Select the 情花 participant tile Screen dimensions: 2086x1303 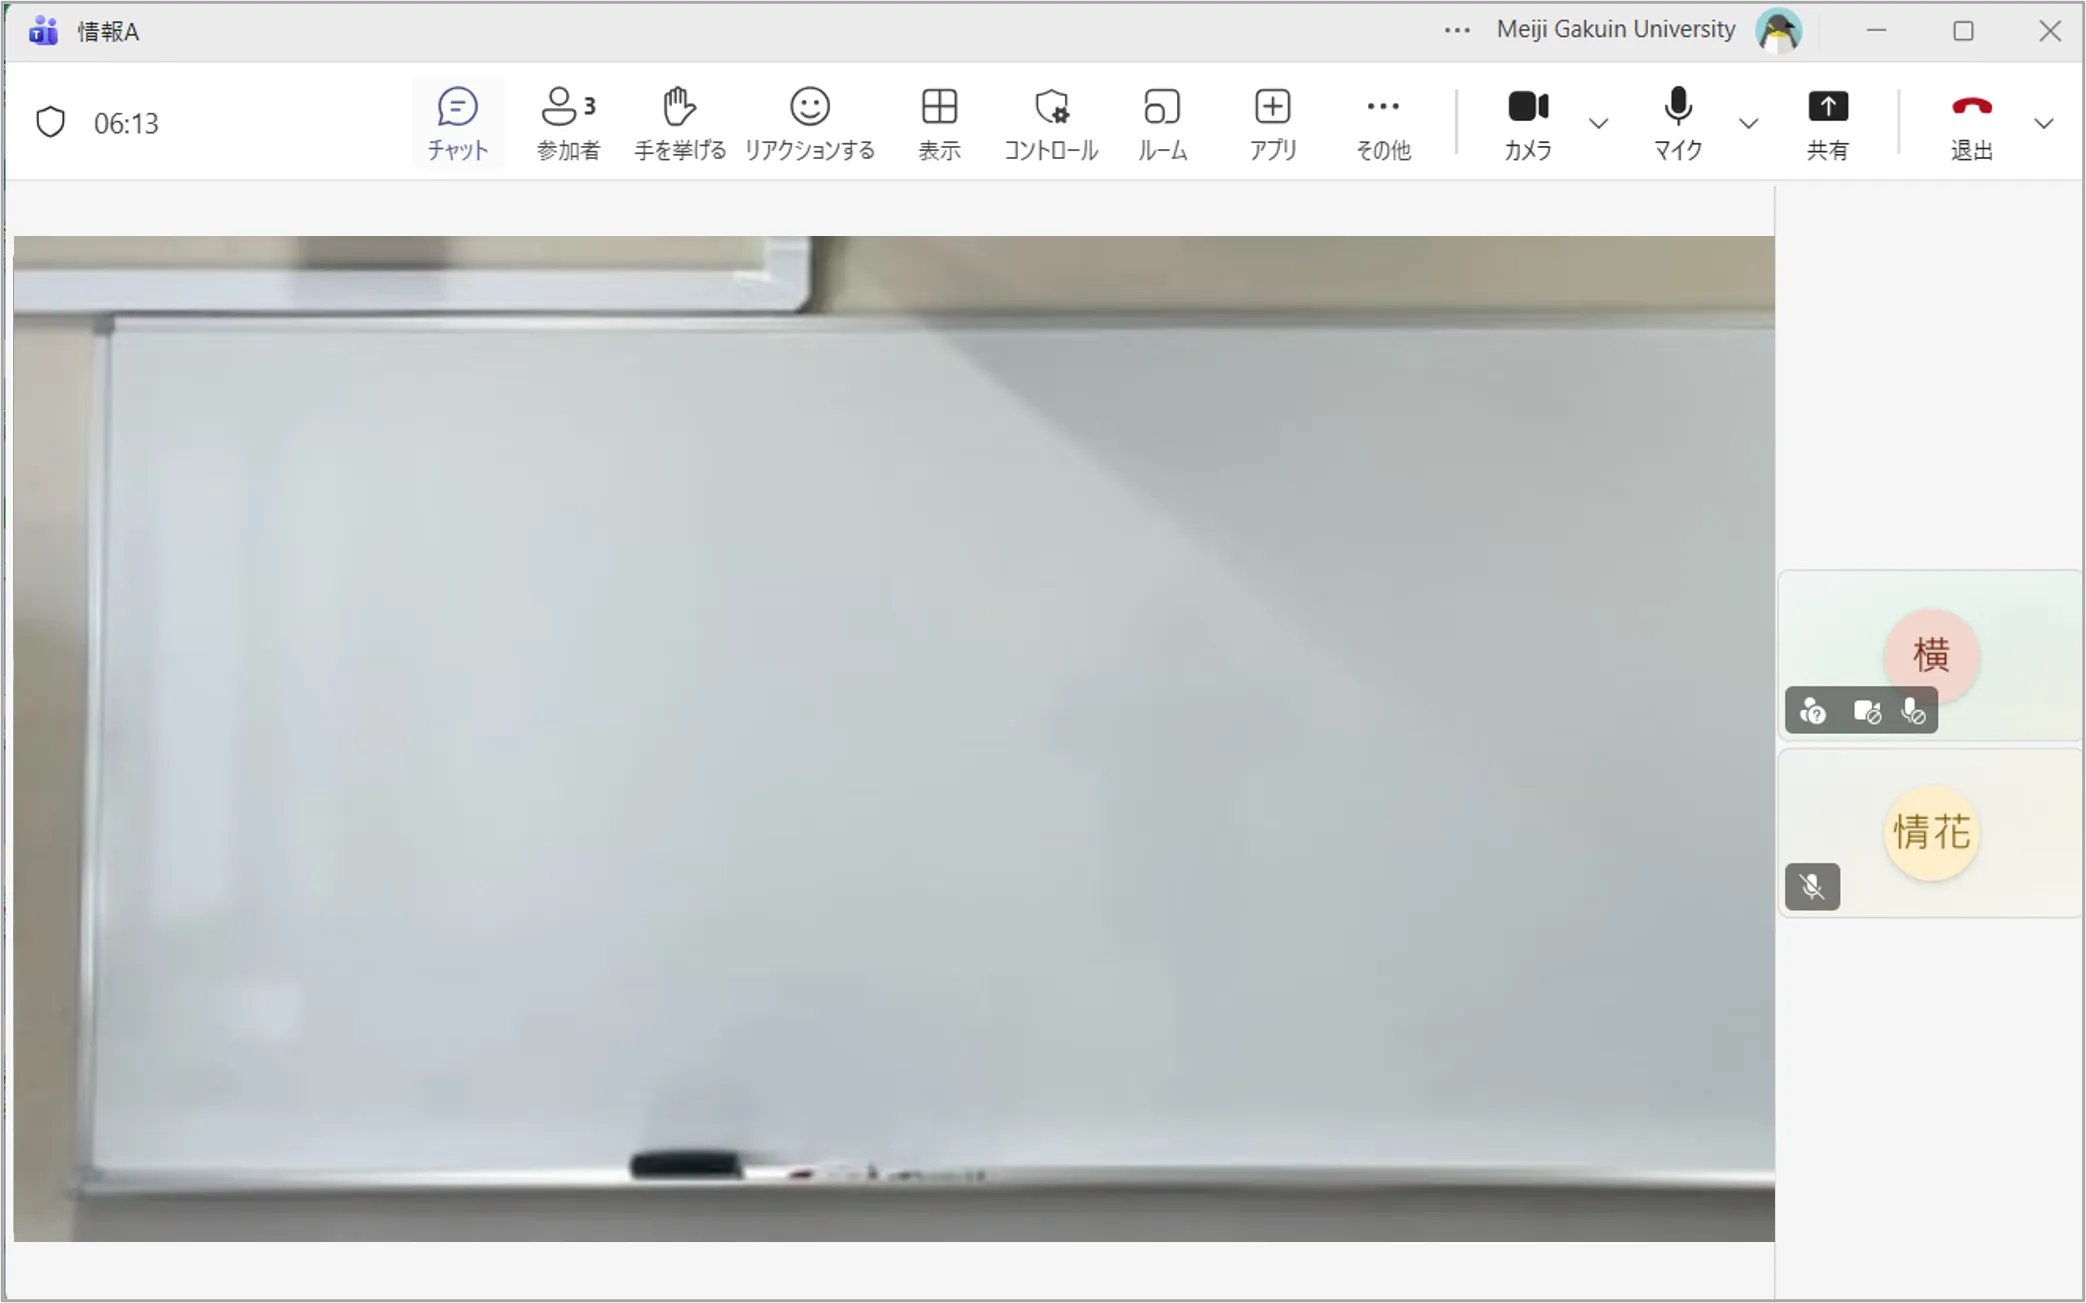pyautogui.click(x=1931, y=833)
